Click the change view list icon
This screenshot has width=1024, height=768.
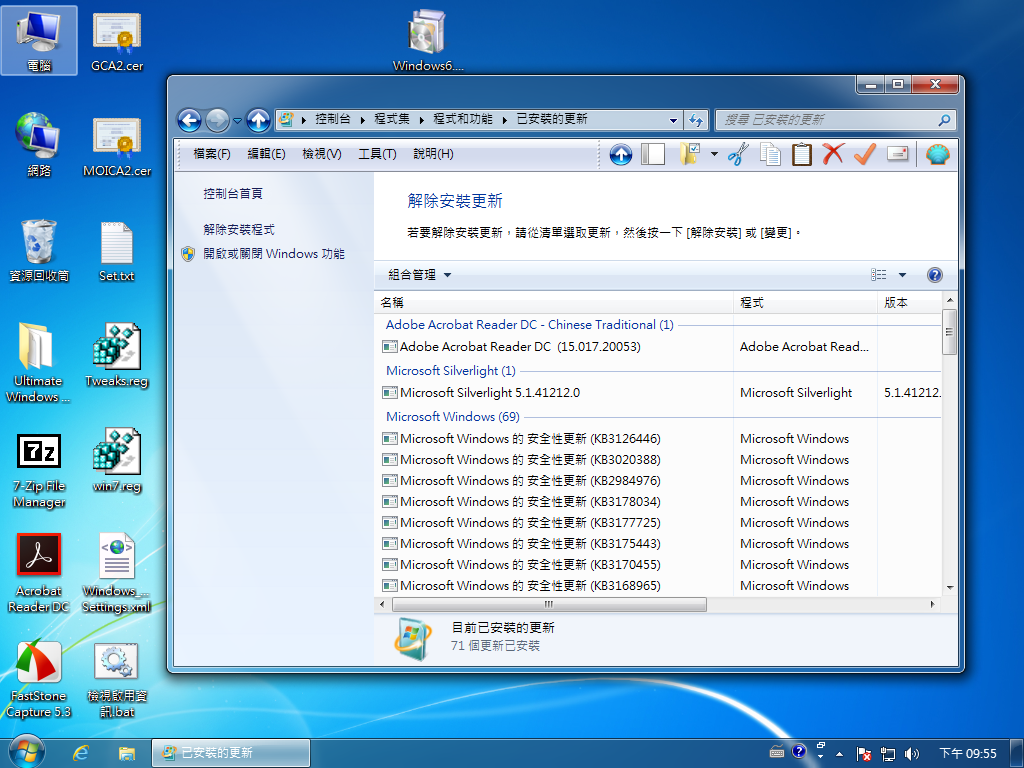pyautogui.click(x=878, y=275)
